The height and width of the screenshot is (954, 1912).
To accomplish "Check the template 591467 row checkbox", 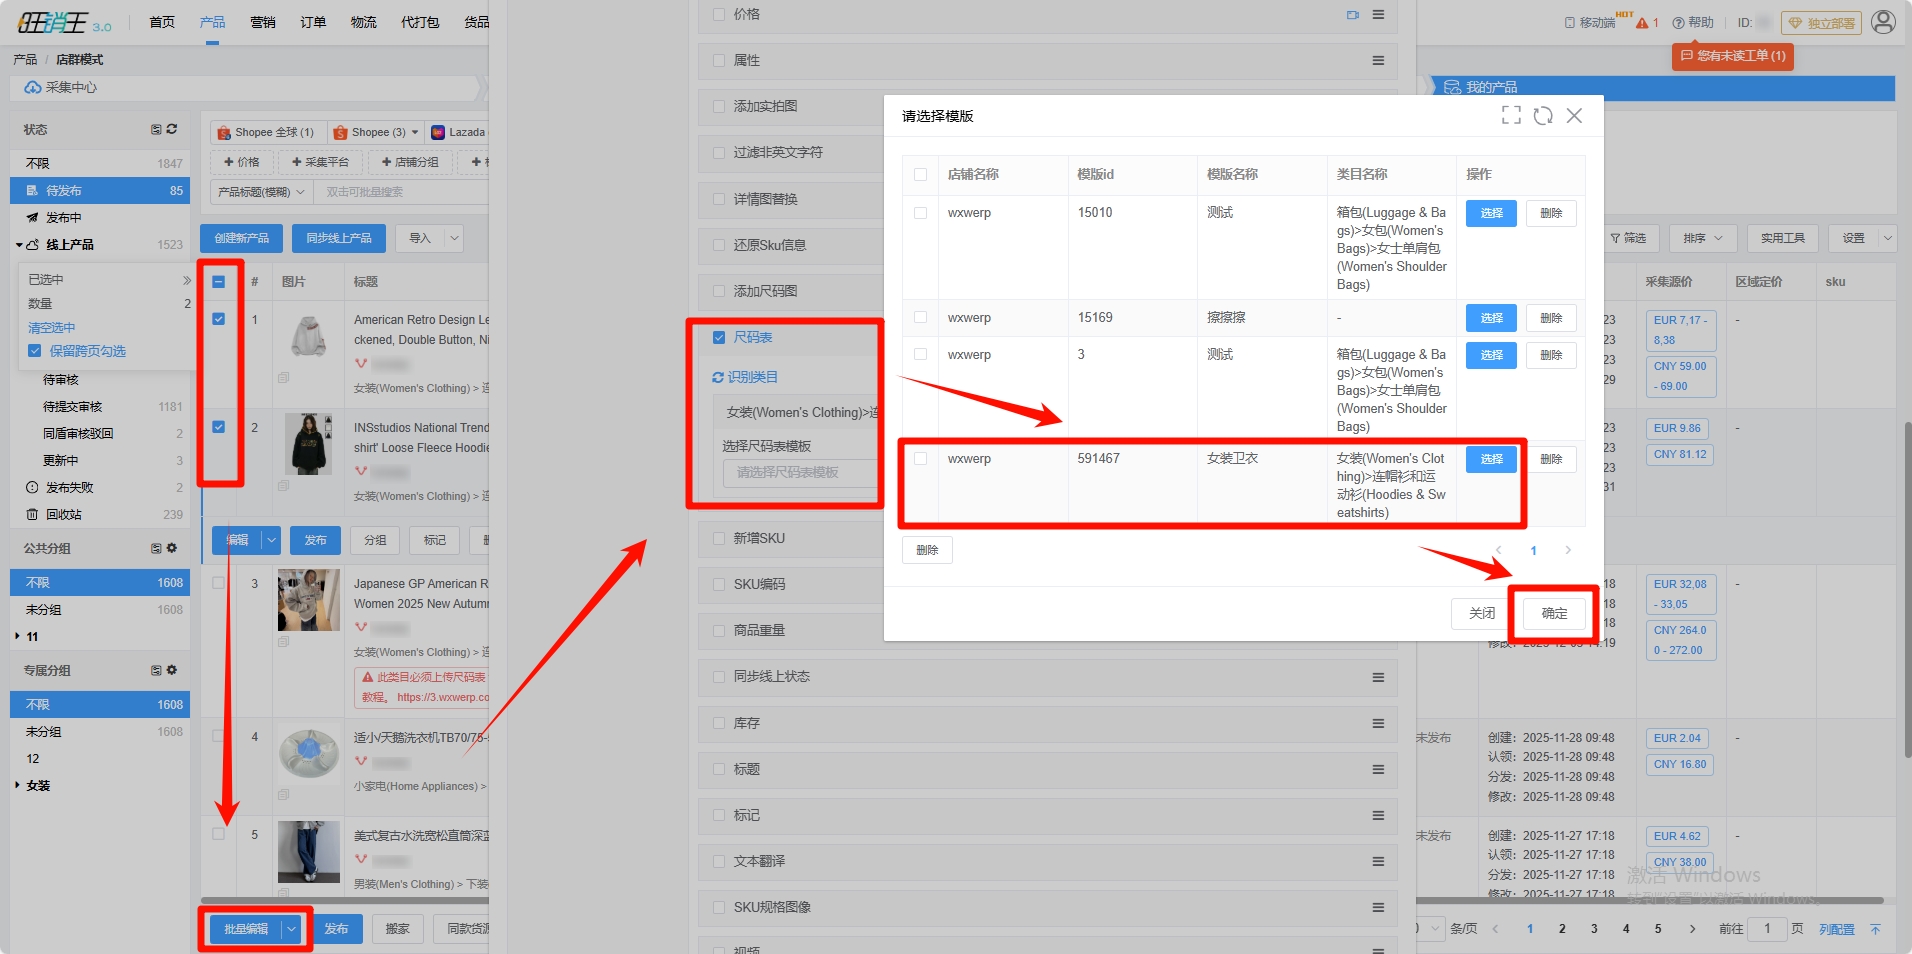I will [x=920, y=459].
